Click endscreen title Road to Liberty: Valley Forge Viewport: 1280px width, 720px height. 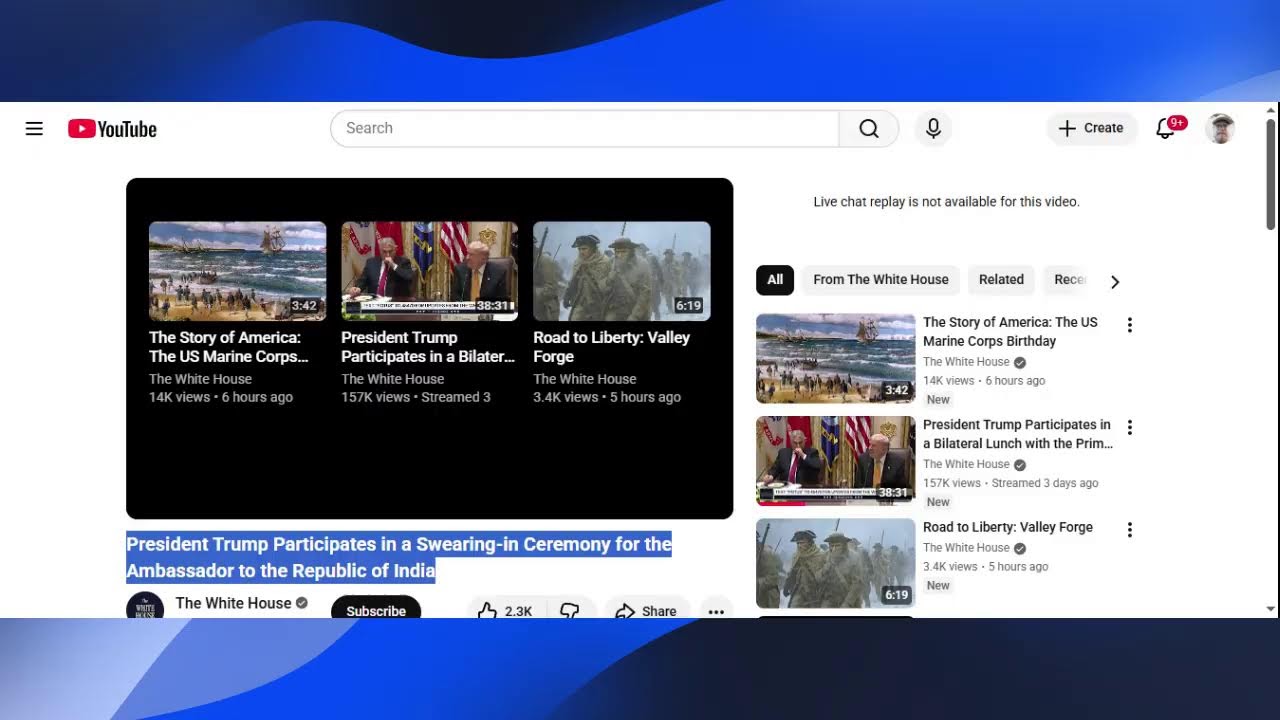611,347
